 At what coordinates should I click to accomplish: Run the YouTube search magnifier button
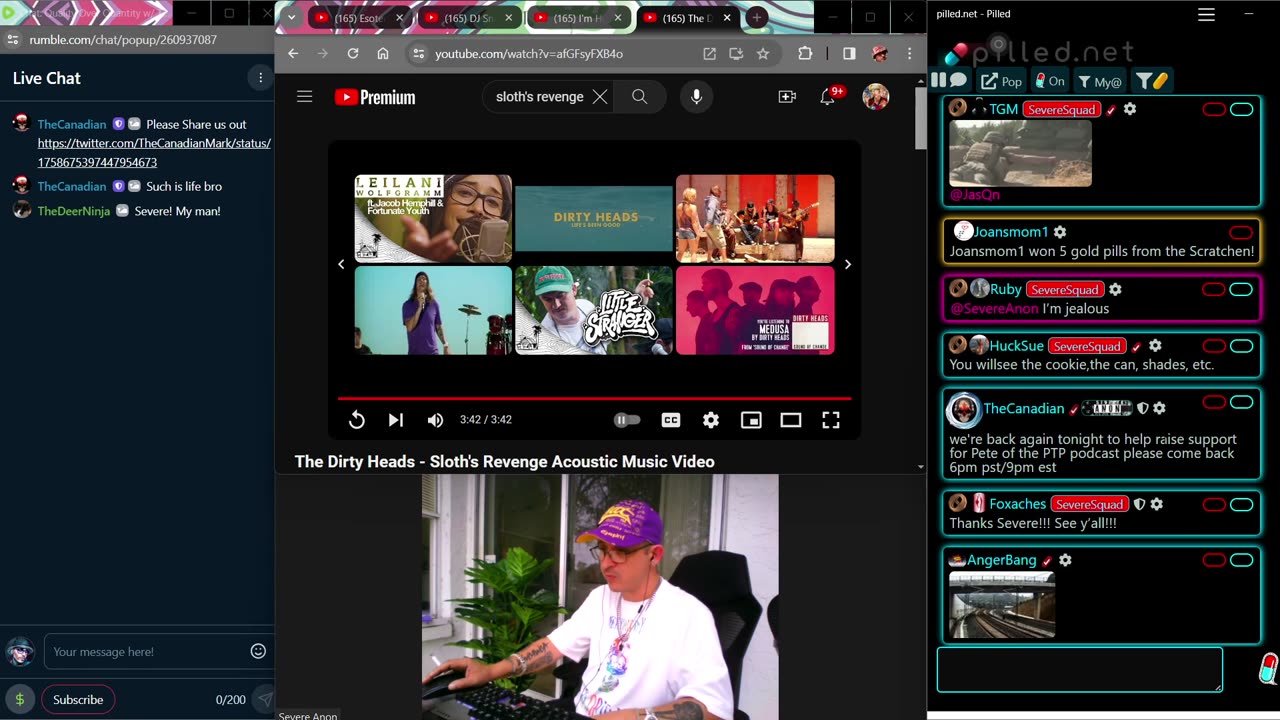640,97
